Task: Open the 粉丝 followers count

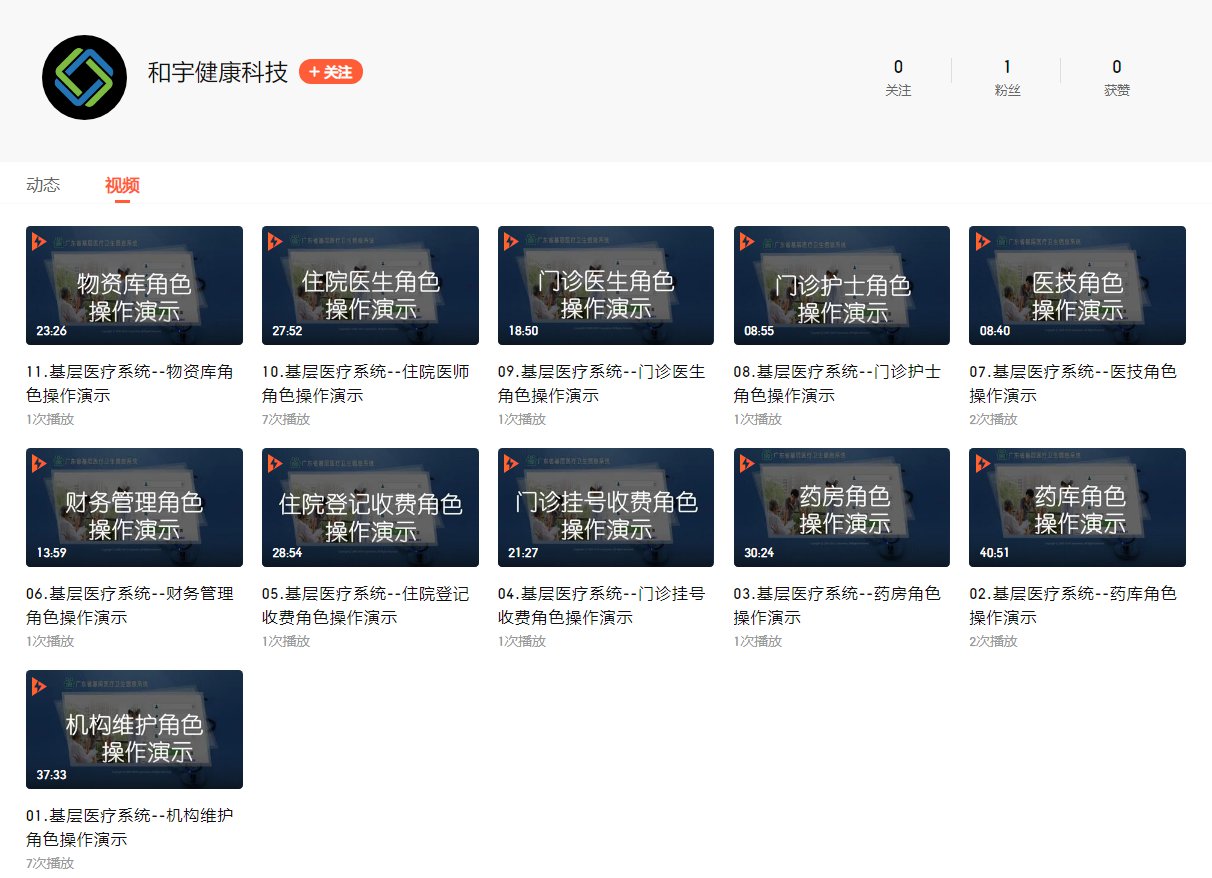Action: [x=1007, y=77]
